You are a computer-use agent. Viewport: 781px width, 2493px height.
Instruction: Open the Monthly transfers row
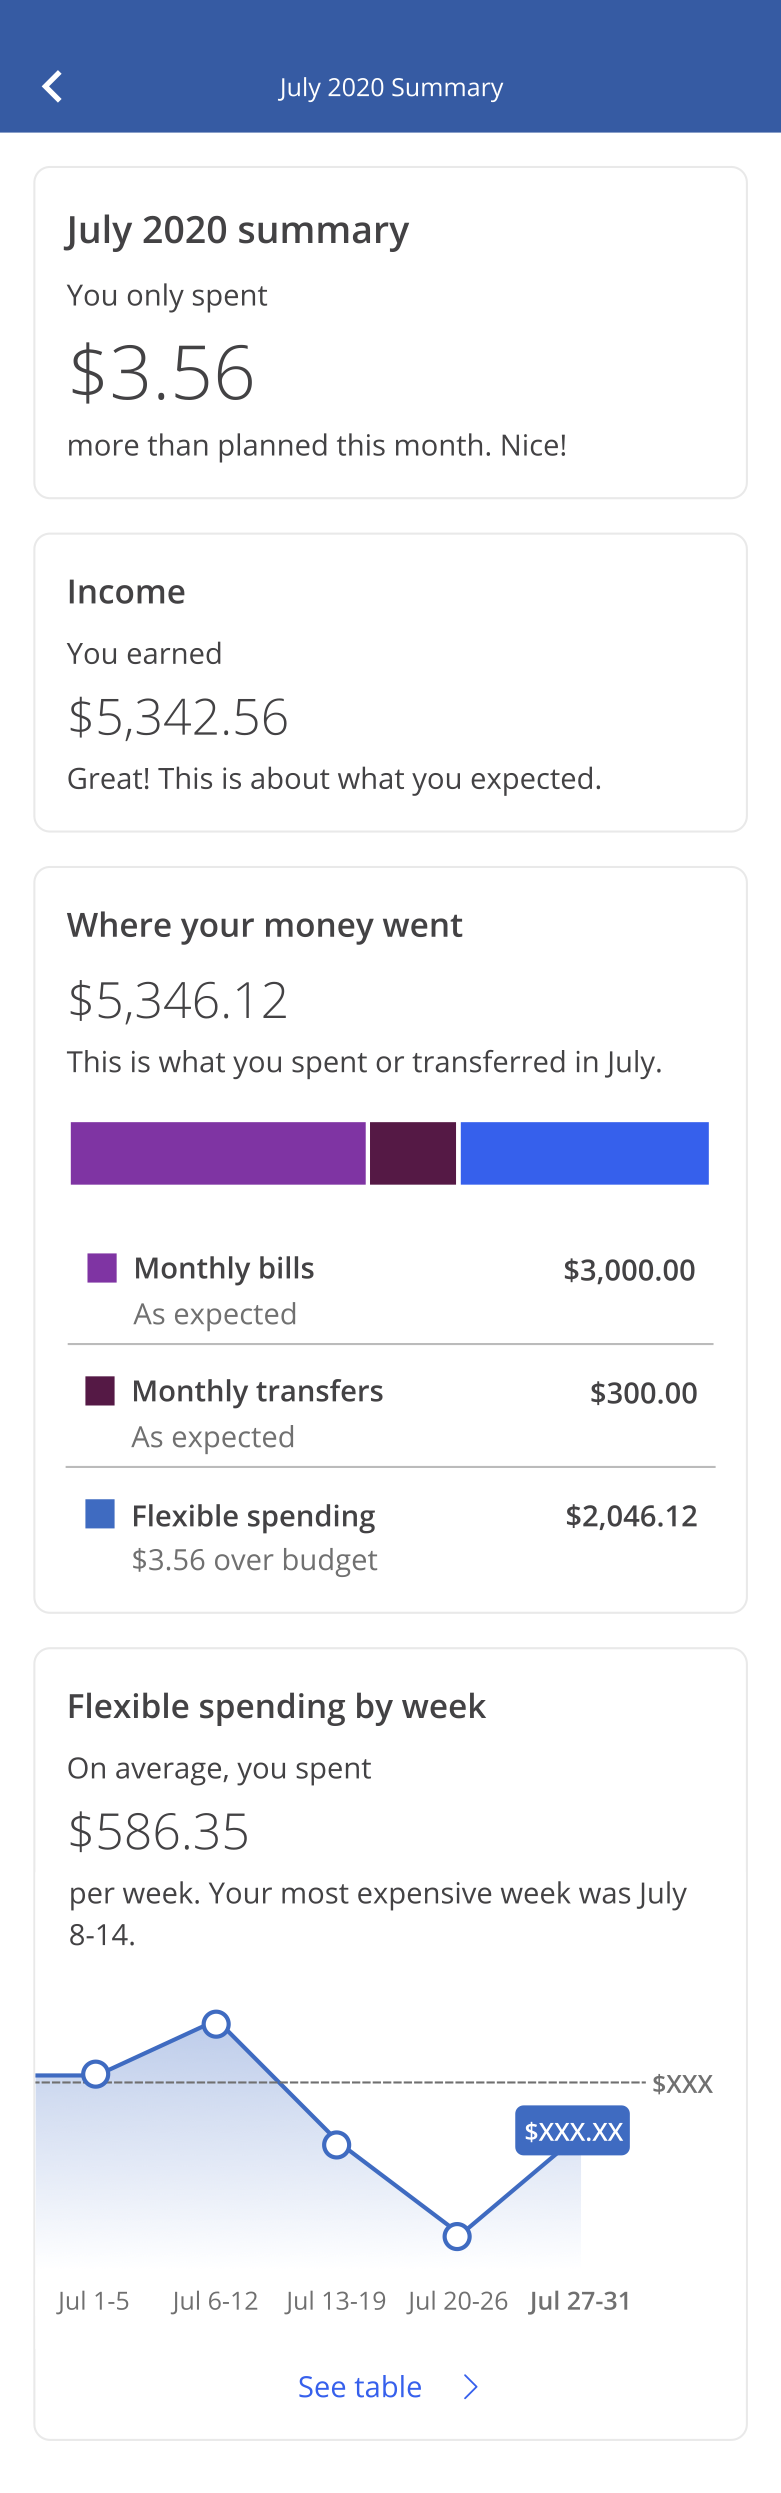pyautogui.click(x=390, y=1412)
